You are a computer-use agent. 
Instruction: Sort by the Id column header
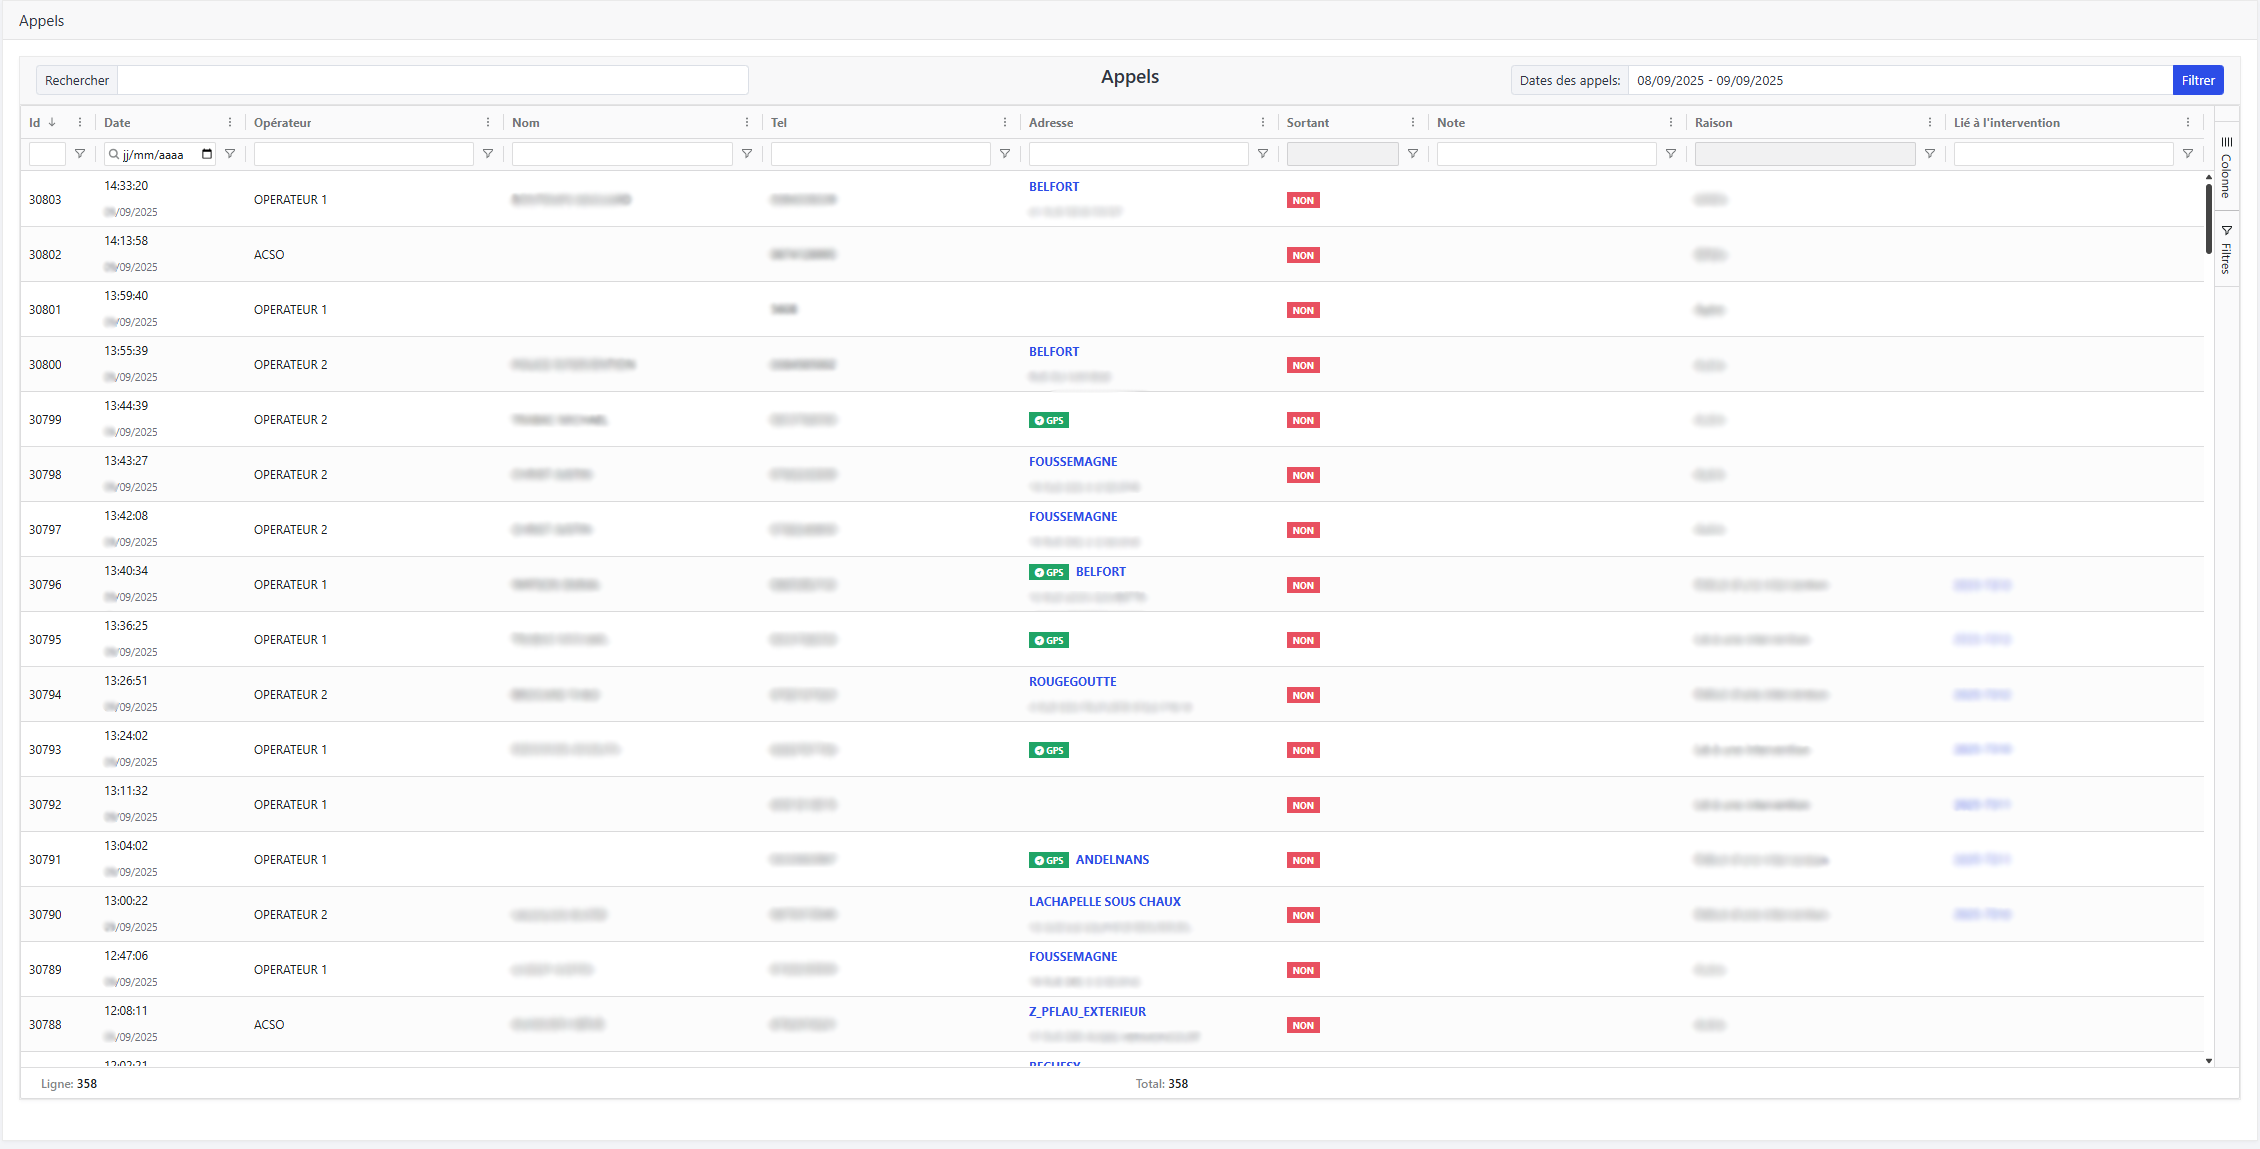tap(35, 123)
